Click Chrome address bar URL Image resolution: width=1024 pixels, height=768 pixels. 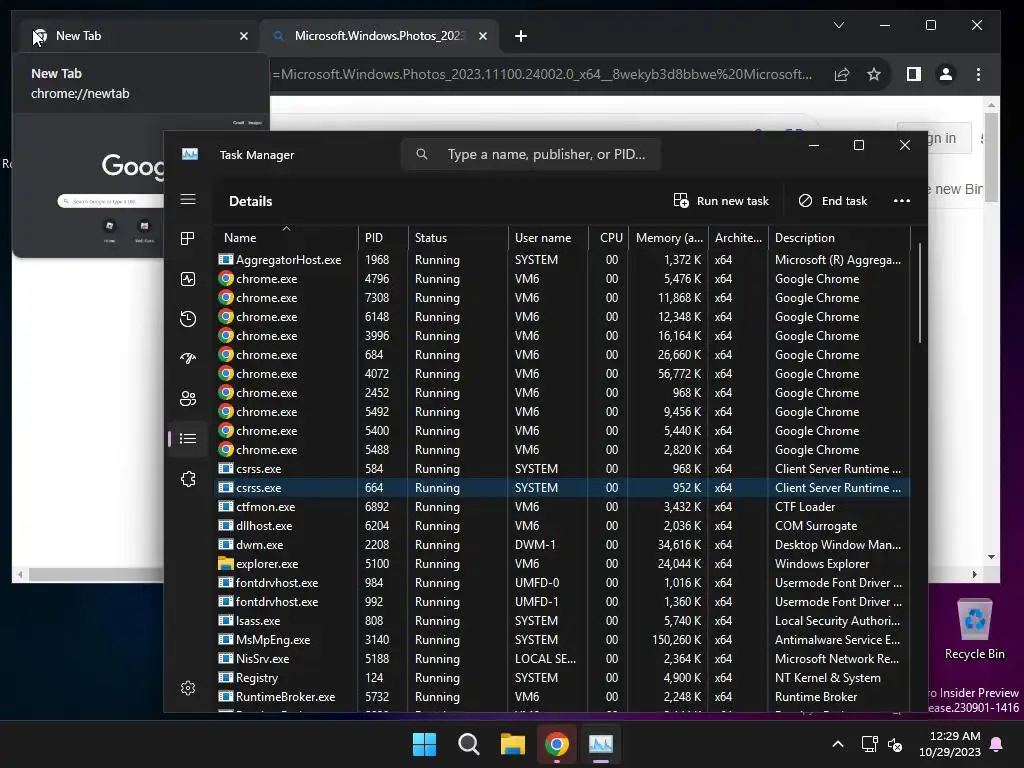[x=542, y=74]
